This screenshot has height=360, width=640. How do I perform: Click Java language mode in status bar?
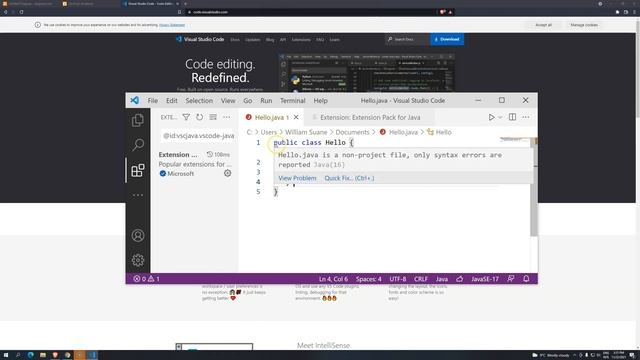[x=442, y=279]
